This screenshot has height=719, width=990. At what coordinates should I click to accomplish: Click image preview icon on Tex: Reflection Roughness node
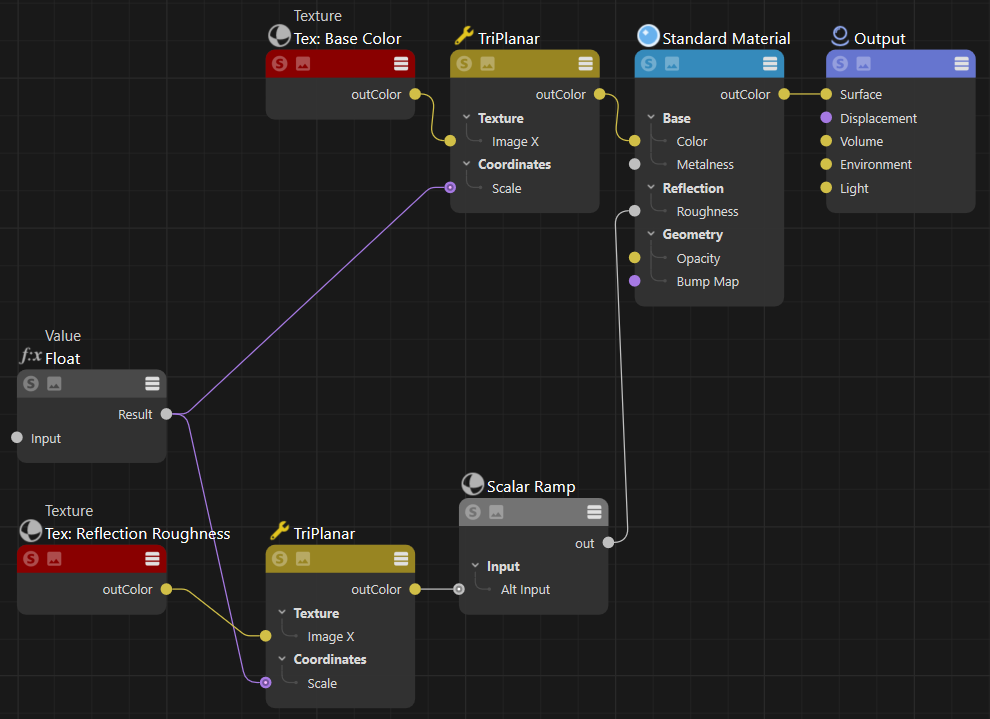pyautogui.click(x=54, y=559)
